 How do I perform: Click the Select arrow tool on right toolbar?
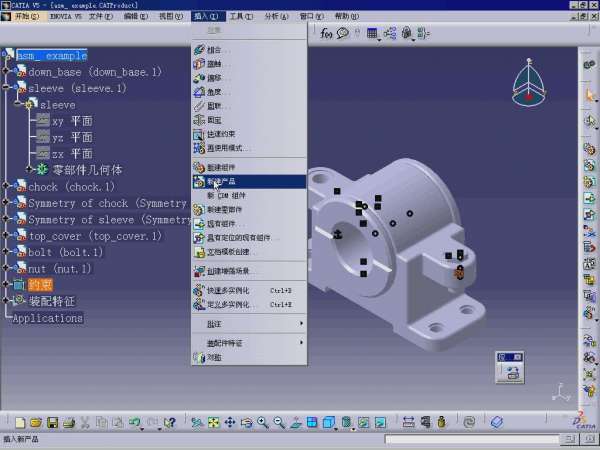pyautogui.click(x=590, y=95)
